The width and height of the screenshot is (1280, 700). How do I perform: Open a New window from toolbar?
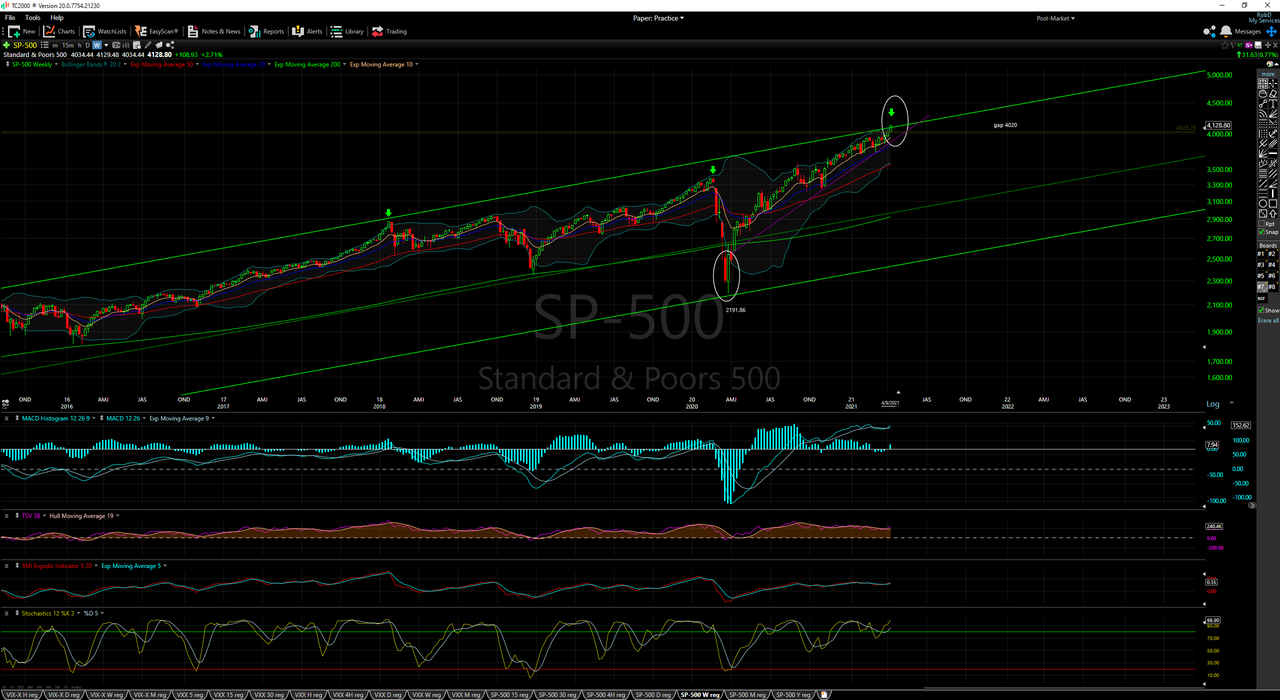click(x=22, y=31)
